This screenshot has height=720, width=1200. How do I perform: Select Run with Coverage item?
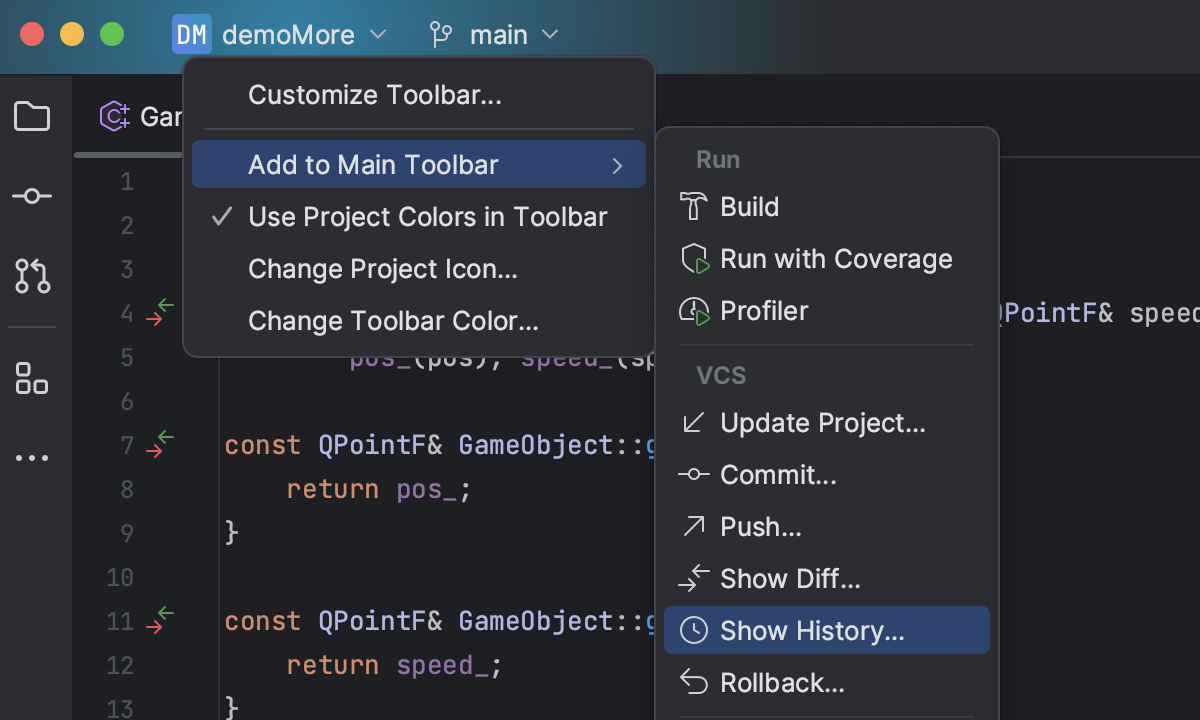coord(835,259)
